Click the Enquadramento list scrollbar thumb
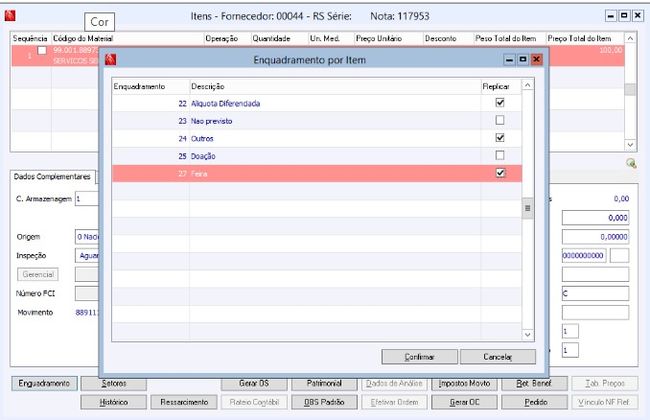Screen dimensions: 650x420 point(527,208)
